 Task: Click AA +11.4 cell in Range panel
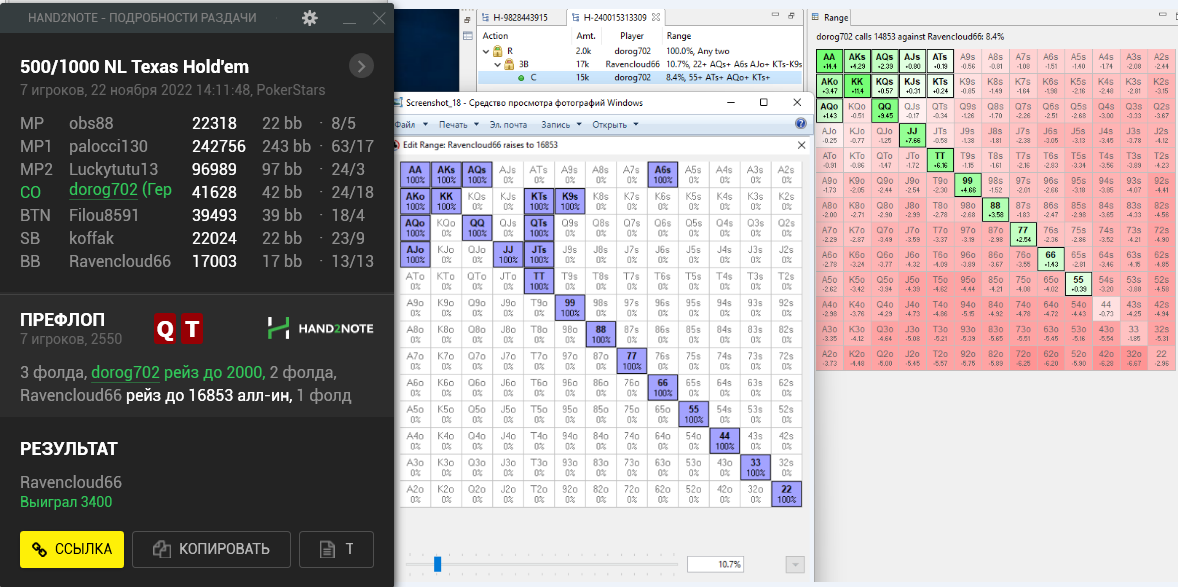click(829, 61)
